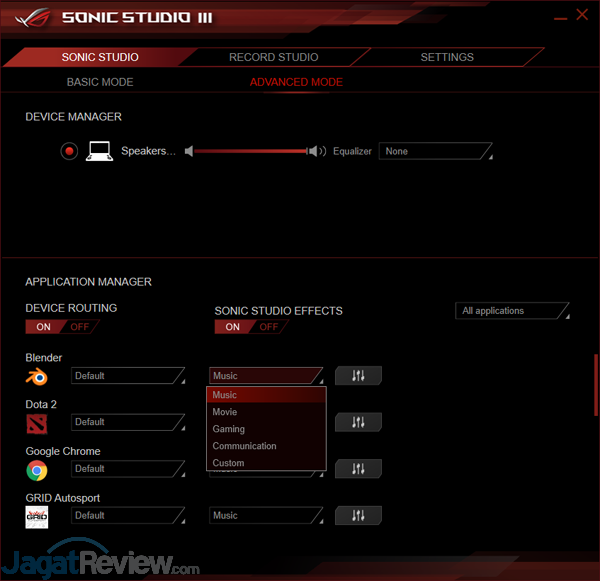Click the Blender app icon

click(37, 377)
